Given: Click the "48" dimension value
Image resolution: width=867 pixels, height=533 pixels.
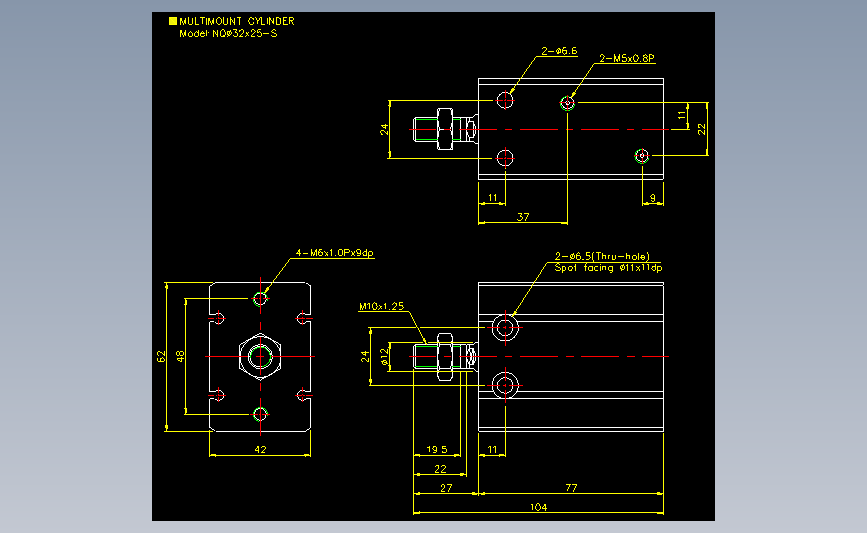Looking at the screenshot, I should 180,357.
